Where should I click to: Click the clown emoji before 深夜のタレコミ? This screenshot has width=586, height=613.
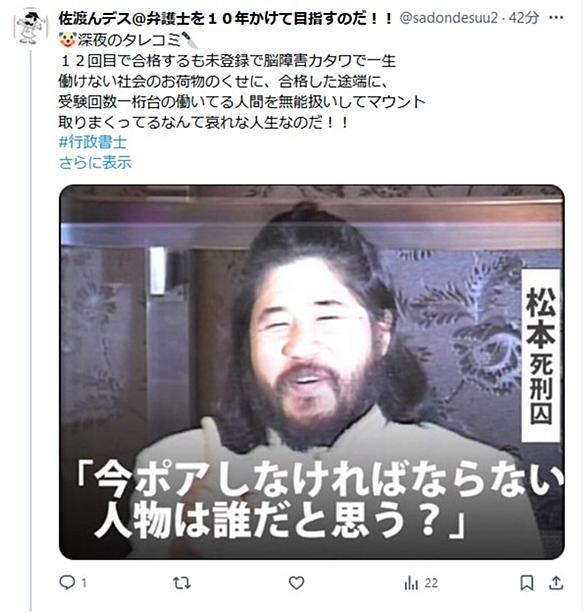pos(67,39)
